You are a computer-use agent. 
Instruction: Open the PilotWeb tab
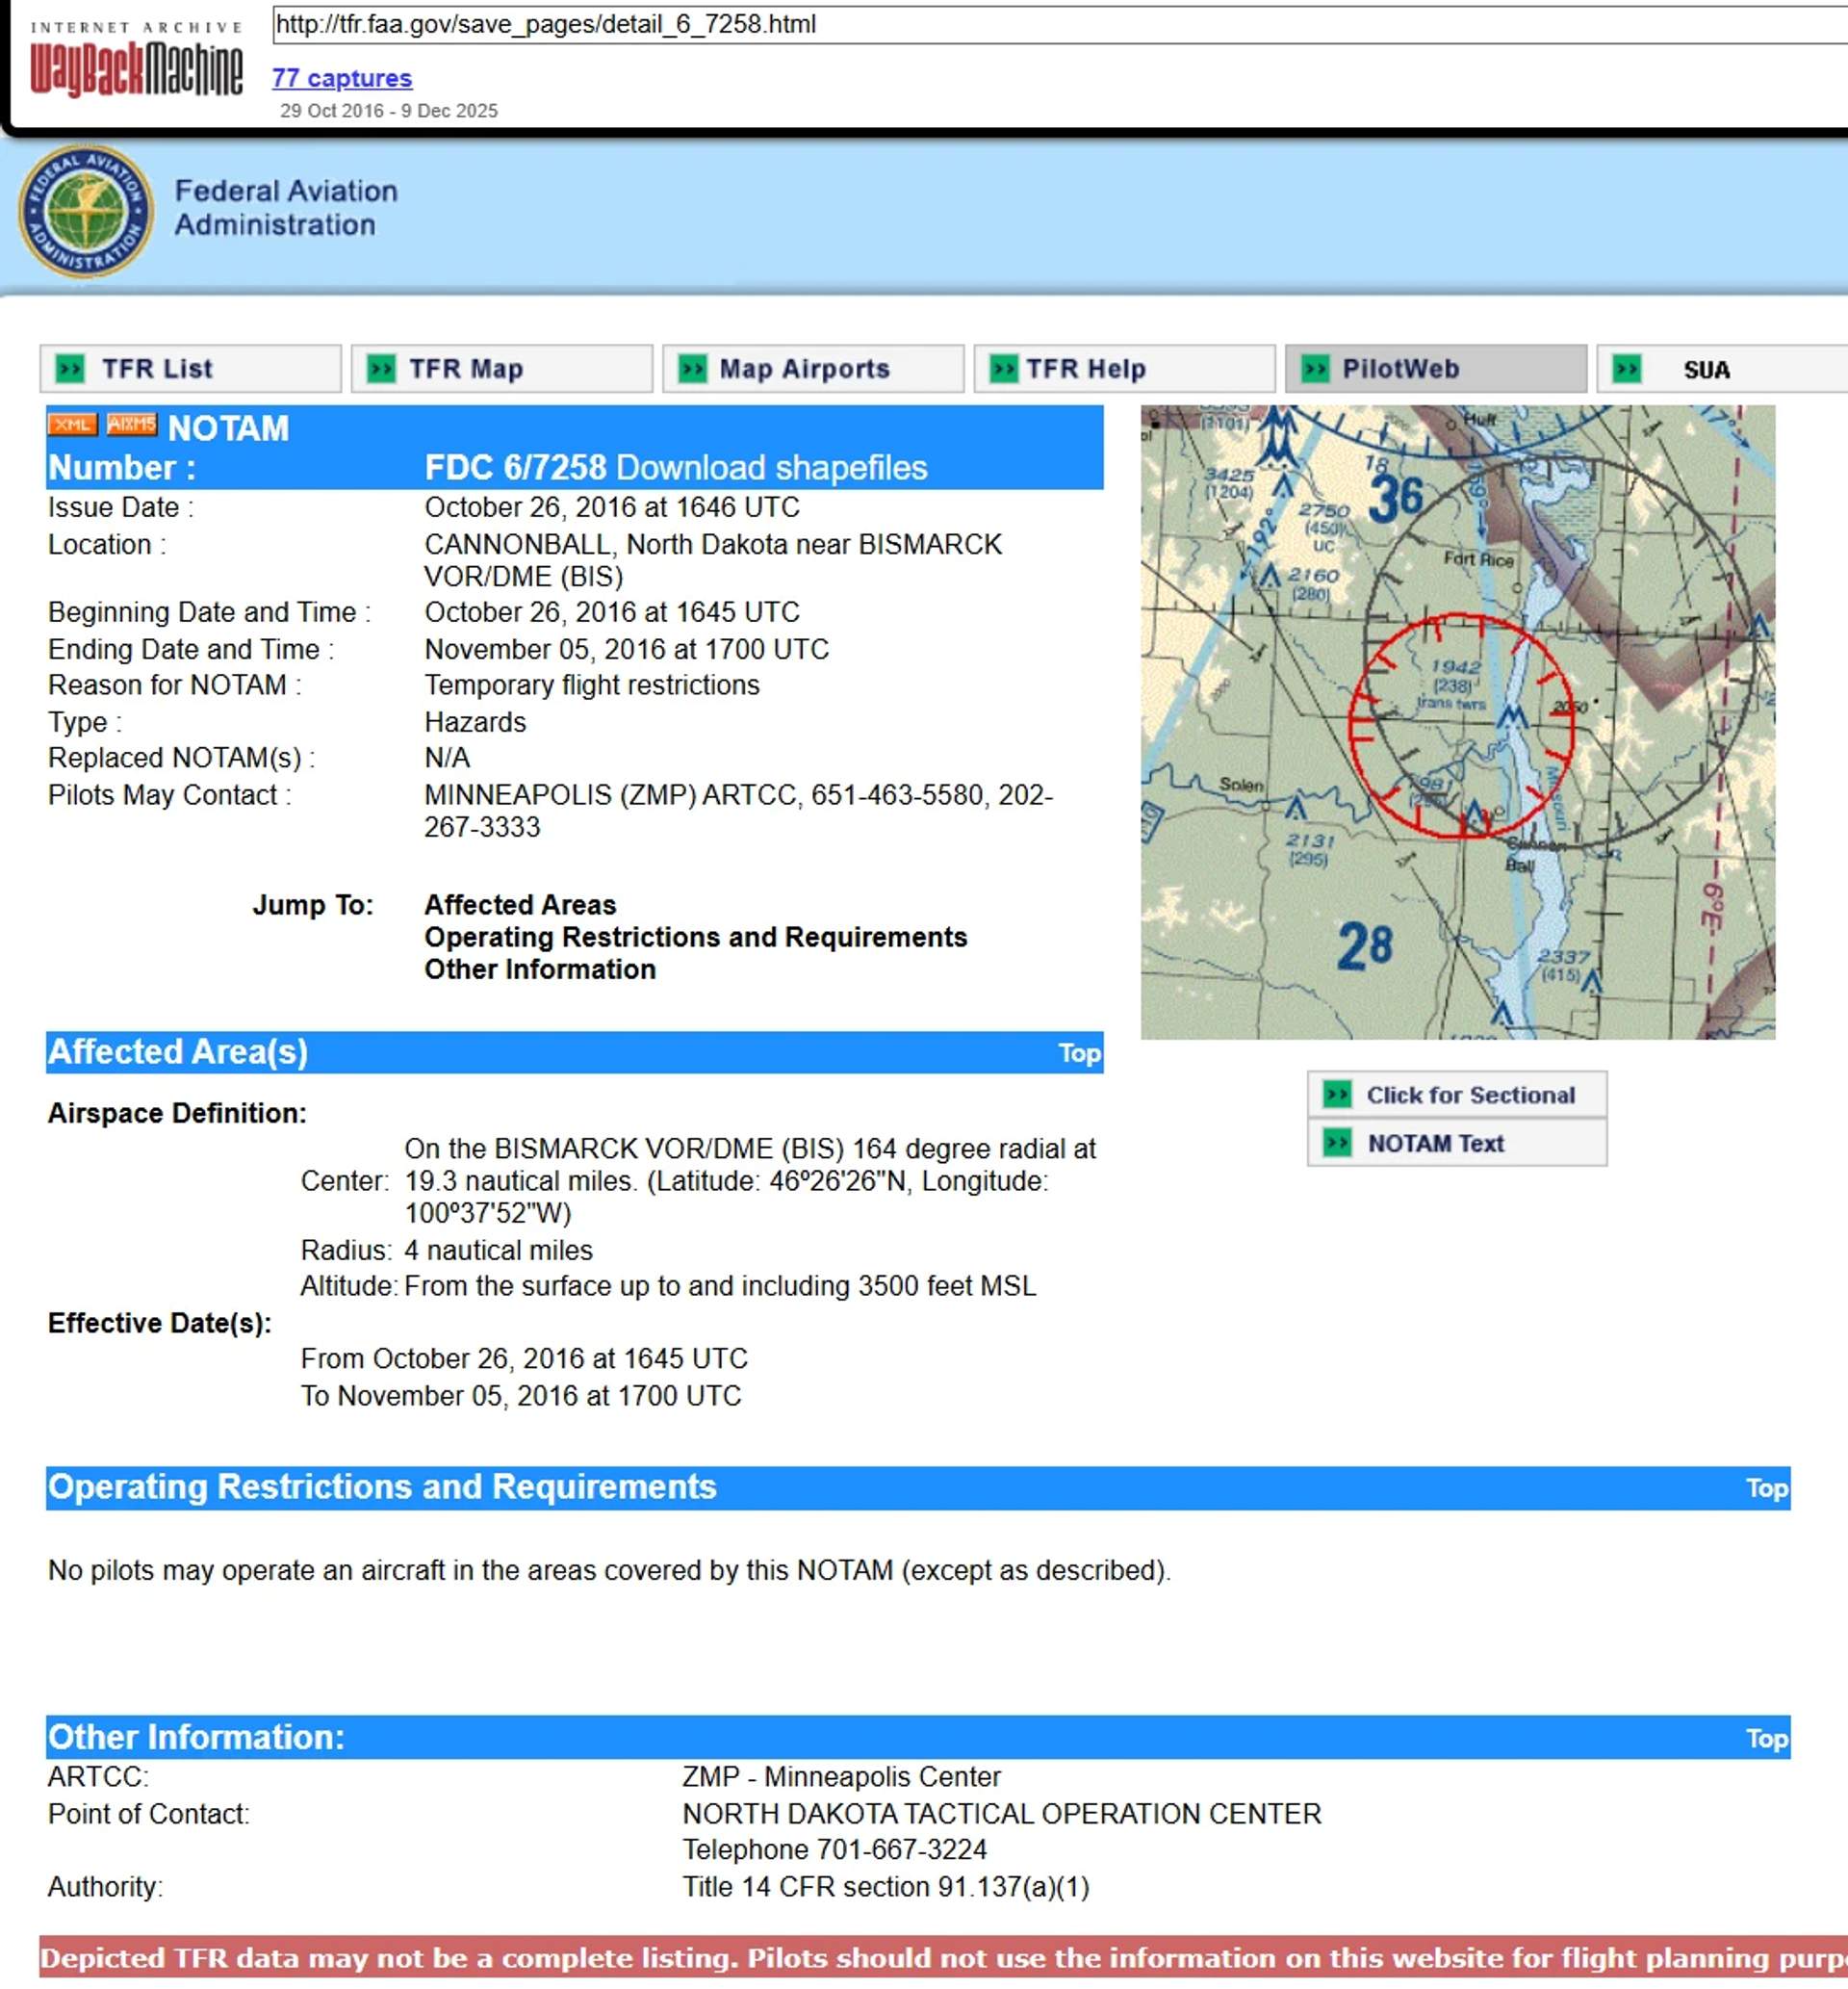click(x=1436, y=369)
